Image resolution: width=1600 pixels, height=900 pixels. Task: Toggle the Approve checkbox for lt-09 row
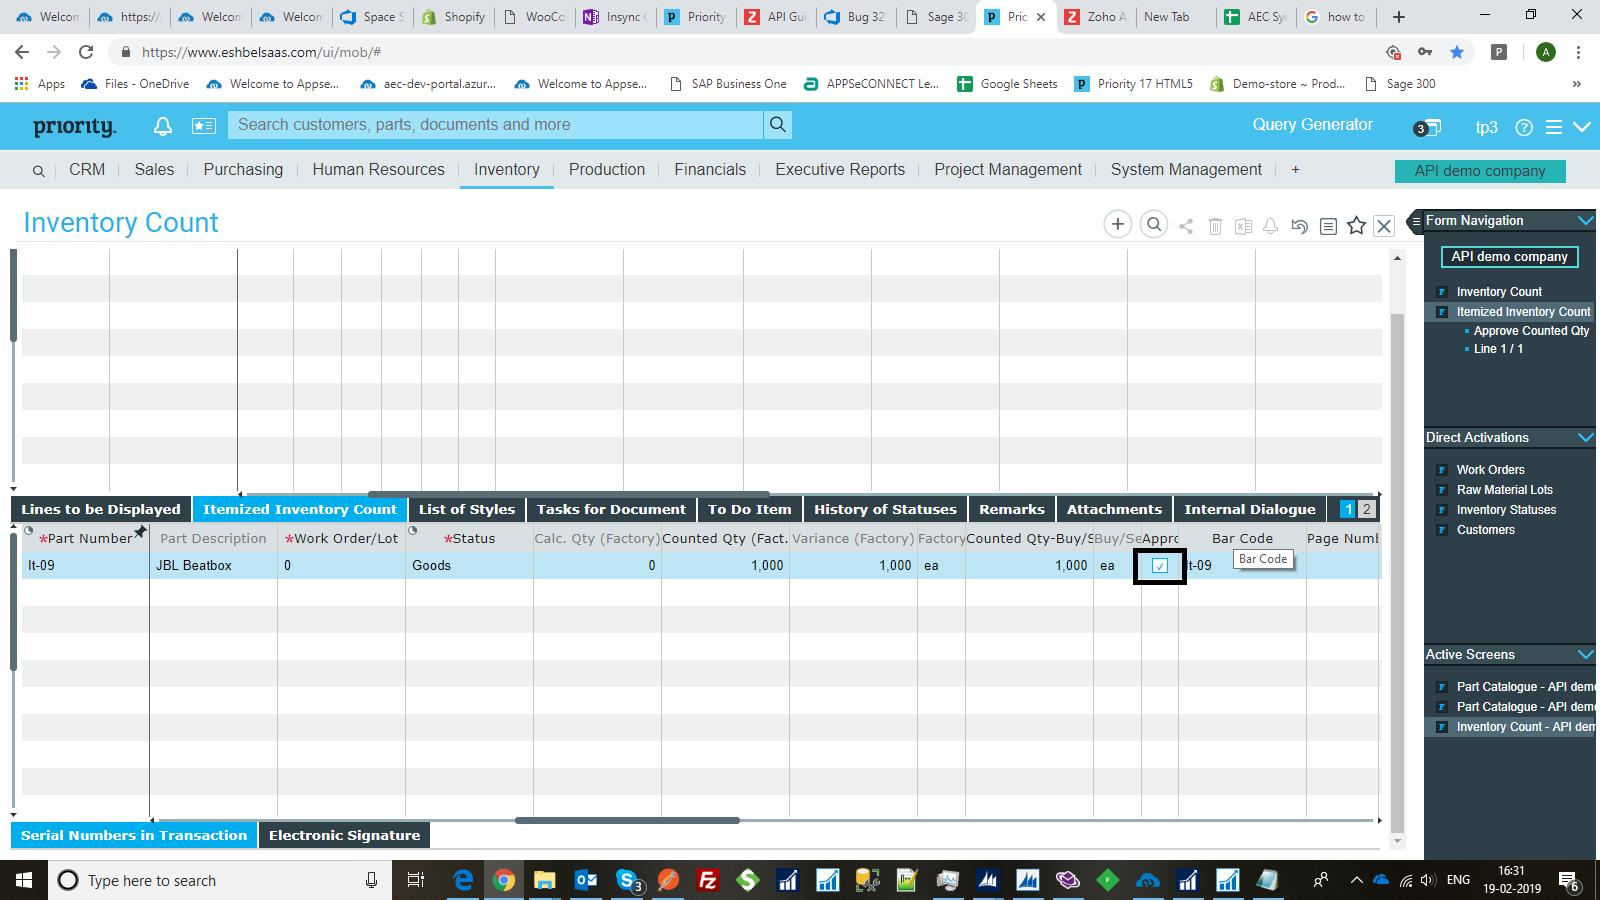(1160, 566)
